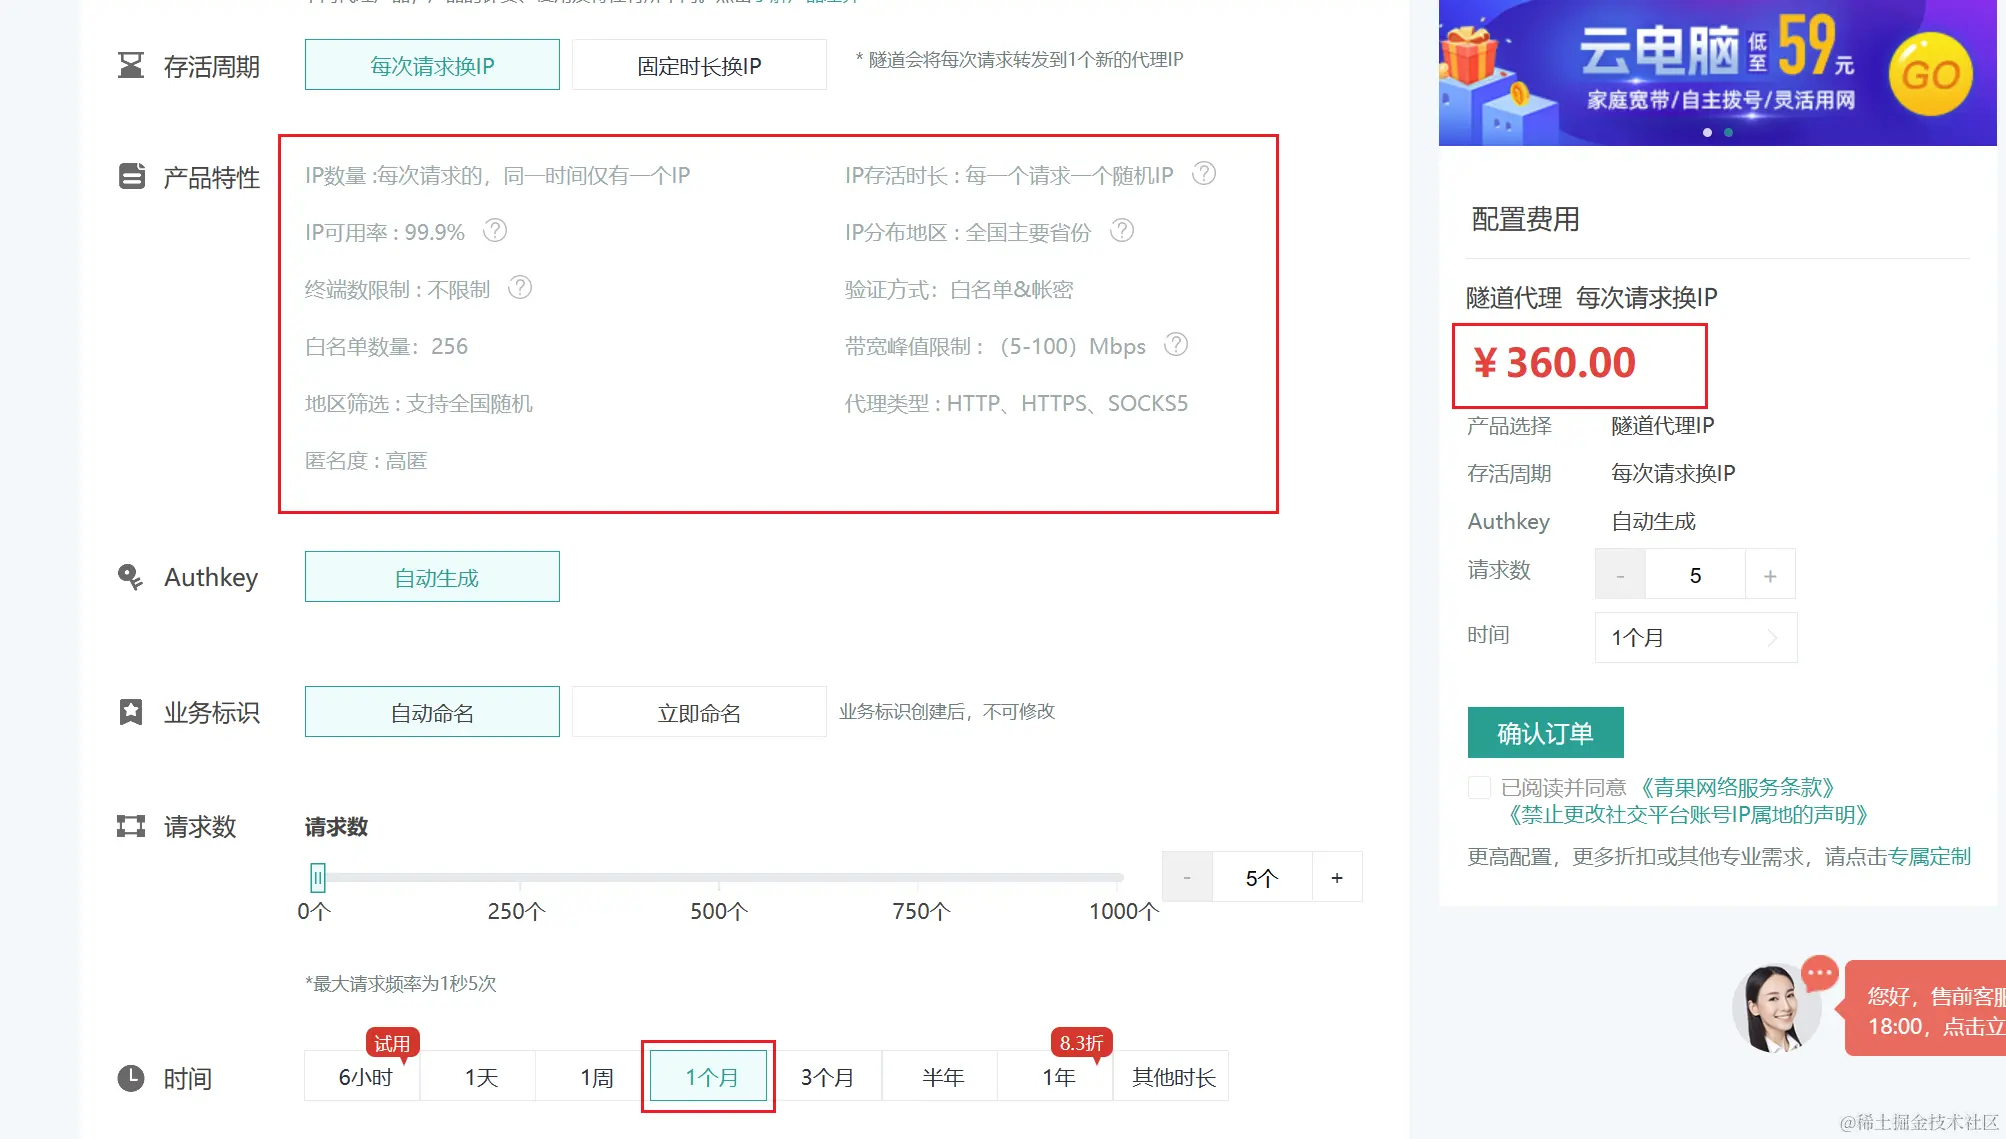The image size is (2006, 1139).
Task: Click the 请求数 slider handle
Action: point(317,877)
